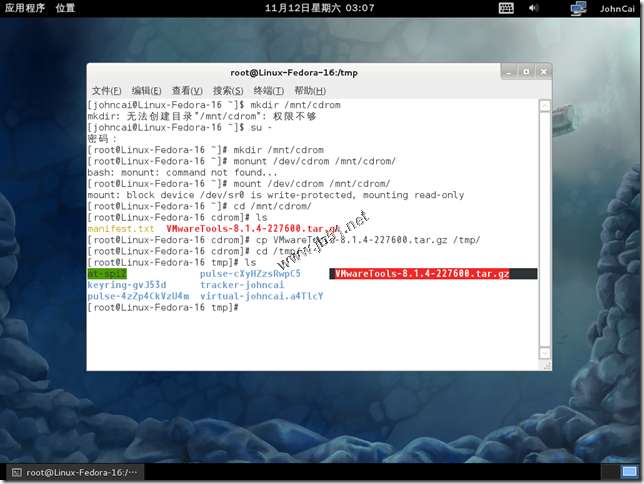Click the 密码: password prompt line
The image size is (644, 484).
pyautogui.click(x=102, y=139)
